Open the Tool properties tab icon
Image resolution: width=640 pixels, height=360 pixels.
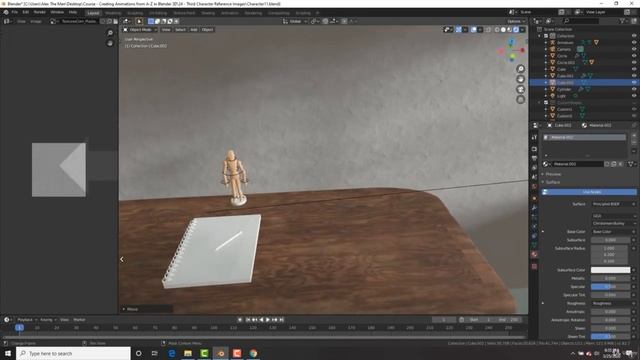(534, 138)
